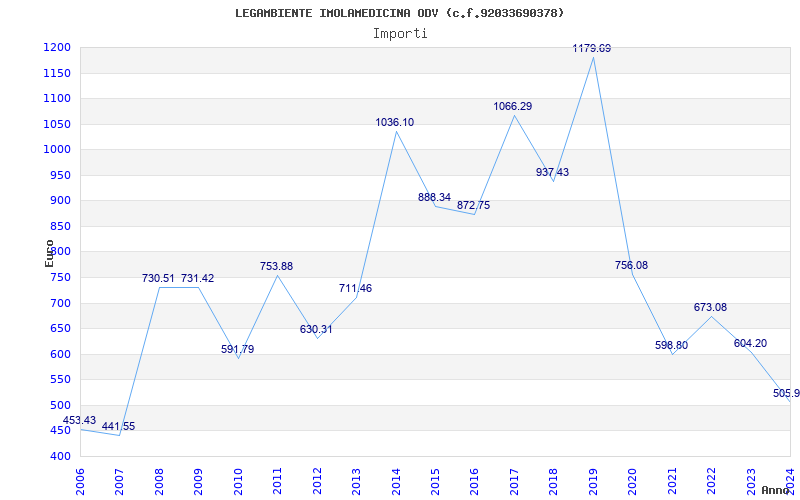
Task: Click the data label 1179.69
Action: pos(591,48)
